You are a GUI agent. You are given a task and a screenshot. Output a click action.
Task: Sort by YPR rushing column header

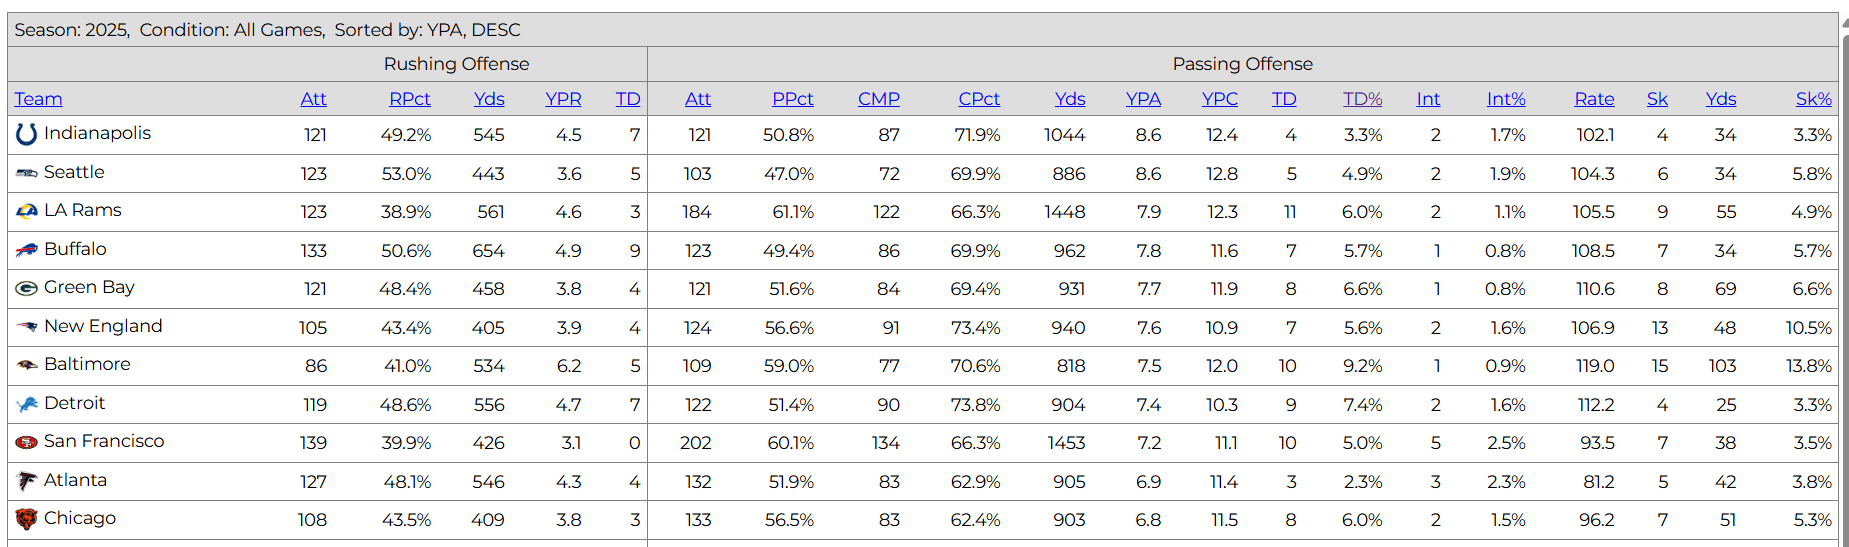coord(563,99)
